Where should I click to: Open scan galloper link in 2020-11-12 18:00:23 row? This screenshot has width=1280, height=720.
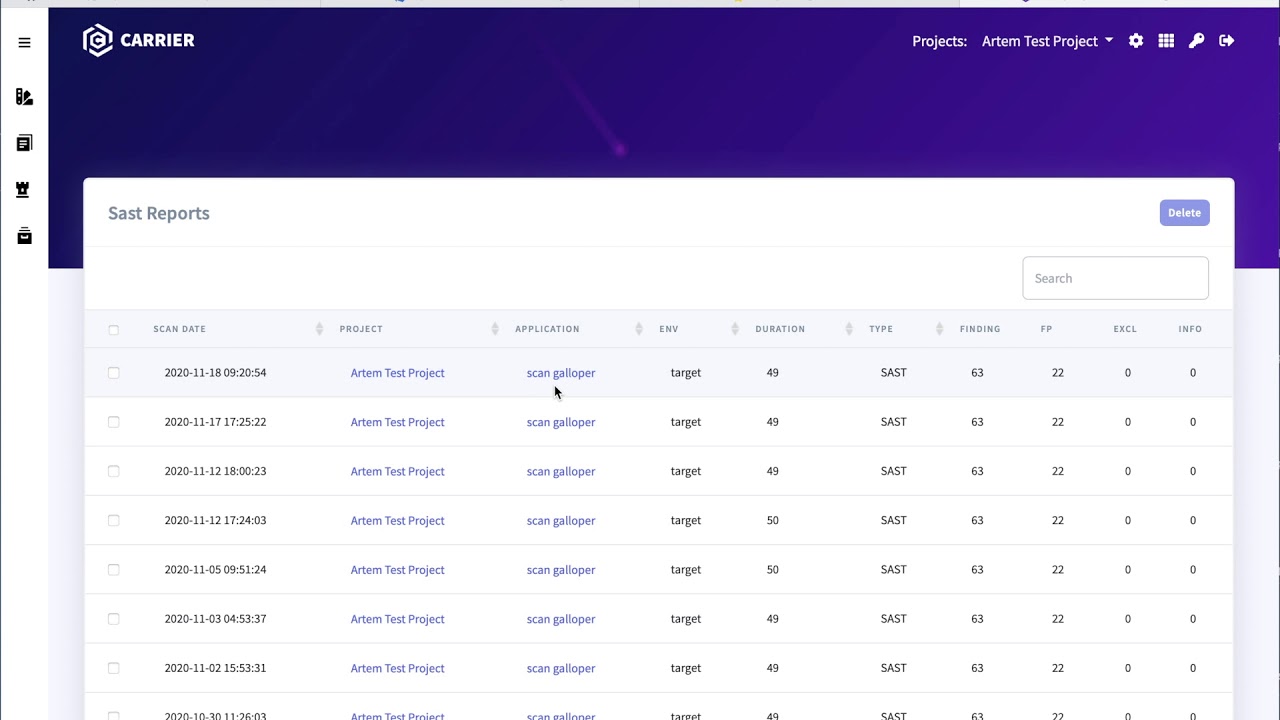[561, 471]
